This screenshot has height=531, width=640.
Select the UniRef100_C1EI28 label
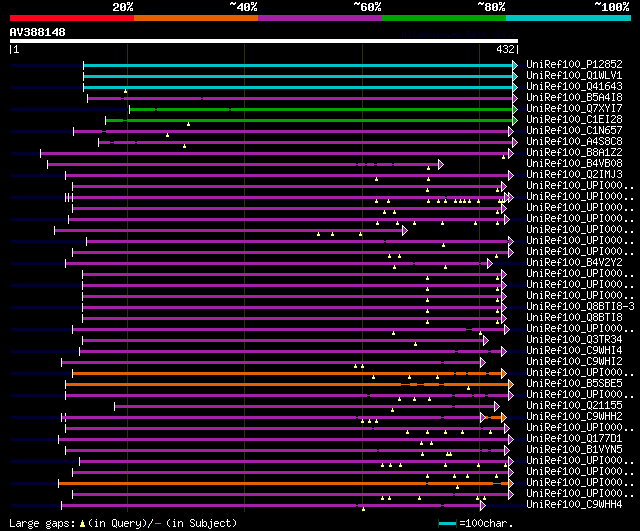coord(574,120)
